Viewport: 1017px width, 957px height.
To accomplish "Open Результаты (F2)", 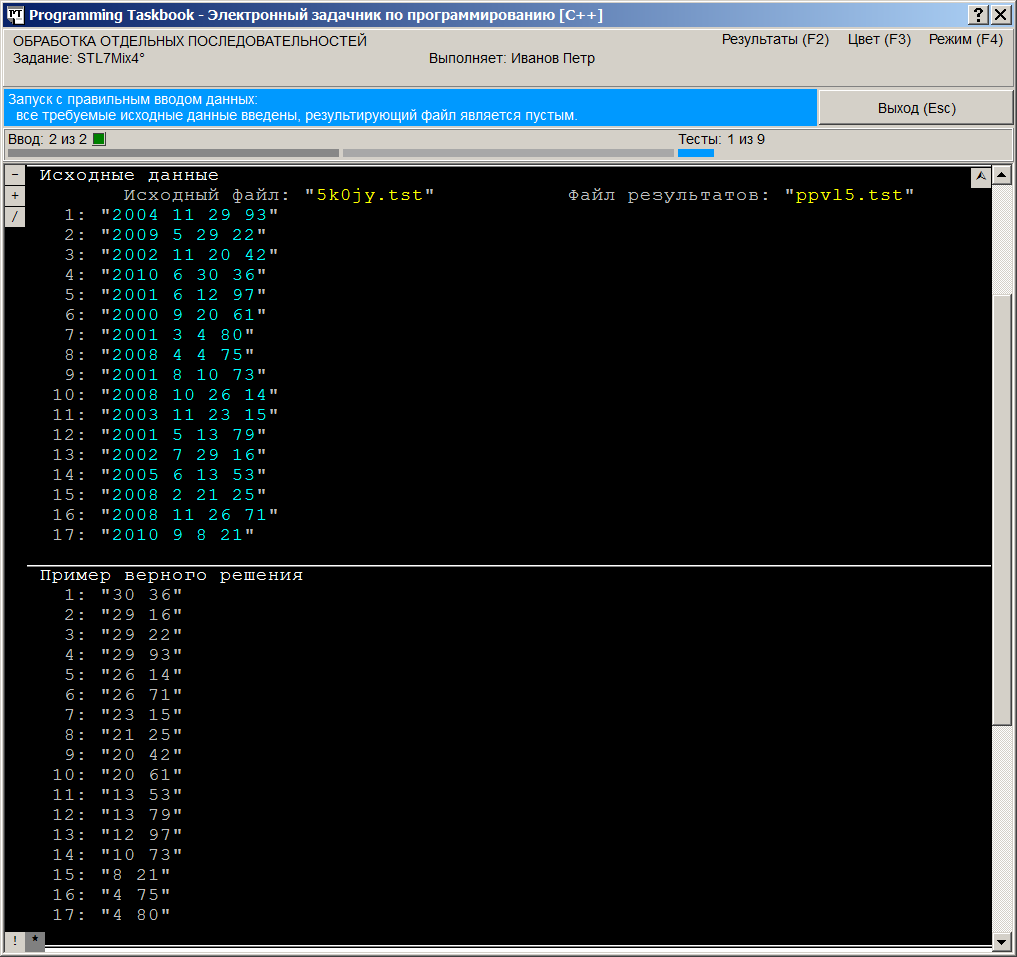I will (x=775, y=40).
